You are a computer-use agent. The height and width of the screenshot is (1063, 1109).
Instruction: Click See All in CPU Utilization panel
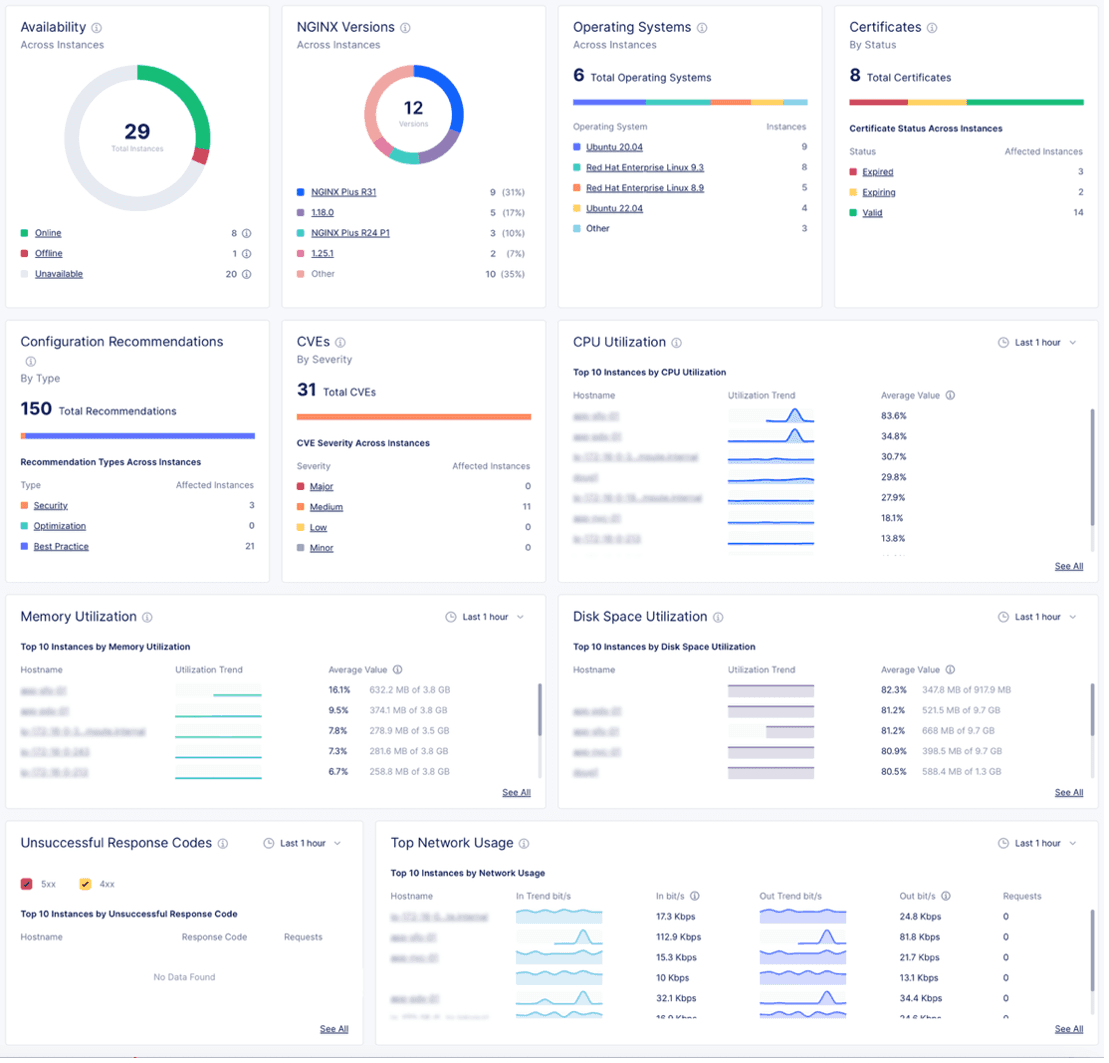tap(1068, 566)
